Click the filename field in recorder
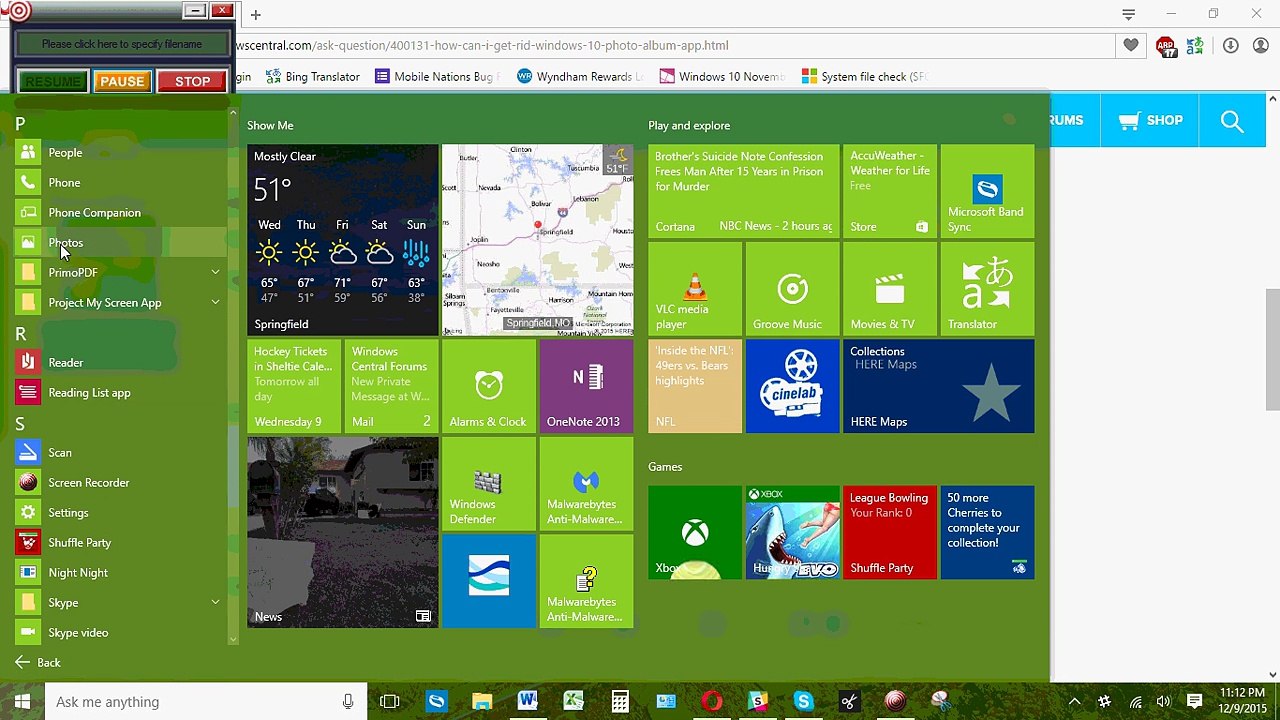1280x720 pixels. pyautogui.click(x=122, y=44)
